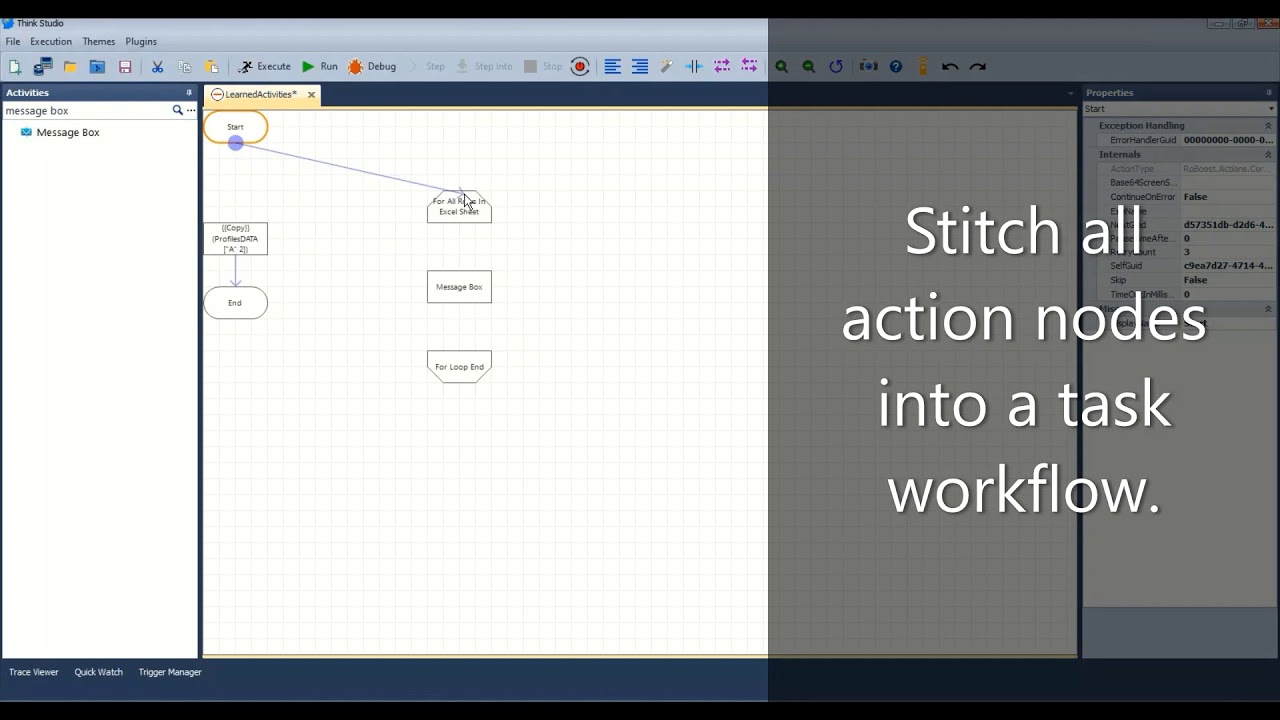
Task: Select the For All Rows In Excel Sheet node
Action: click(x=459, y=207)
